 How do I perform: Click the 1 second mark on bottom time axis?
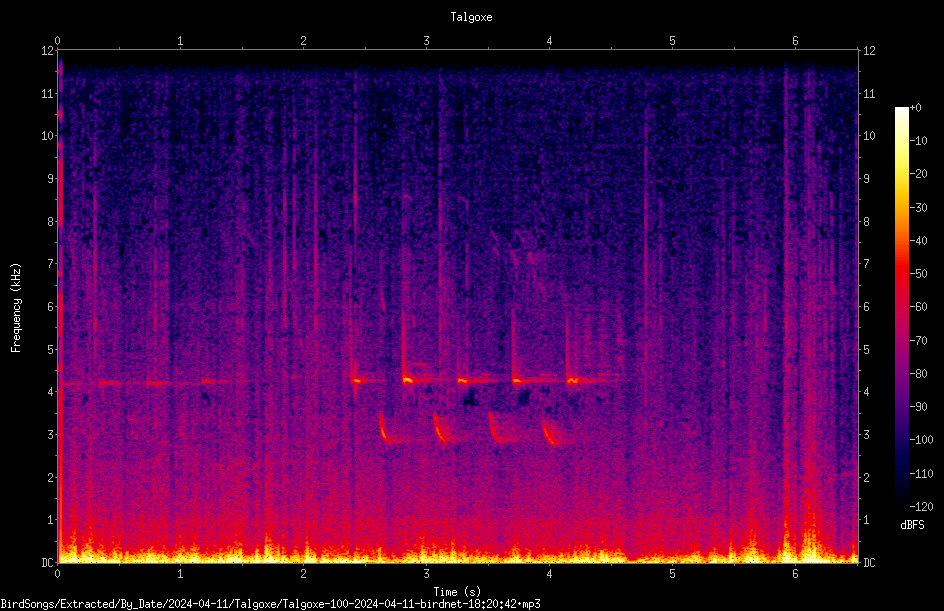180,574
